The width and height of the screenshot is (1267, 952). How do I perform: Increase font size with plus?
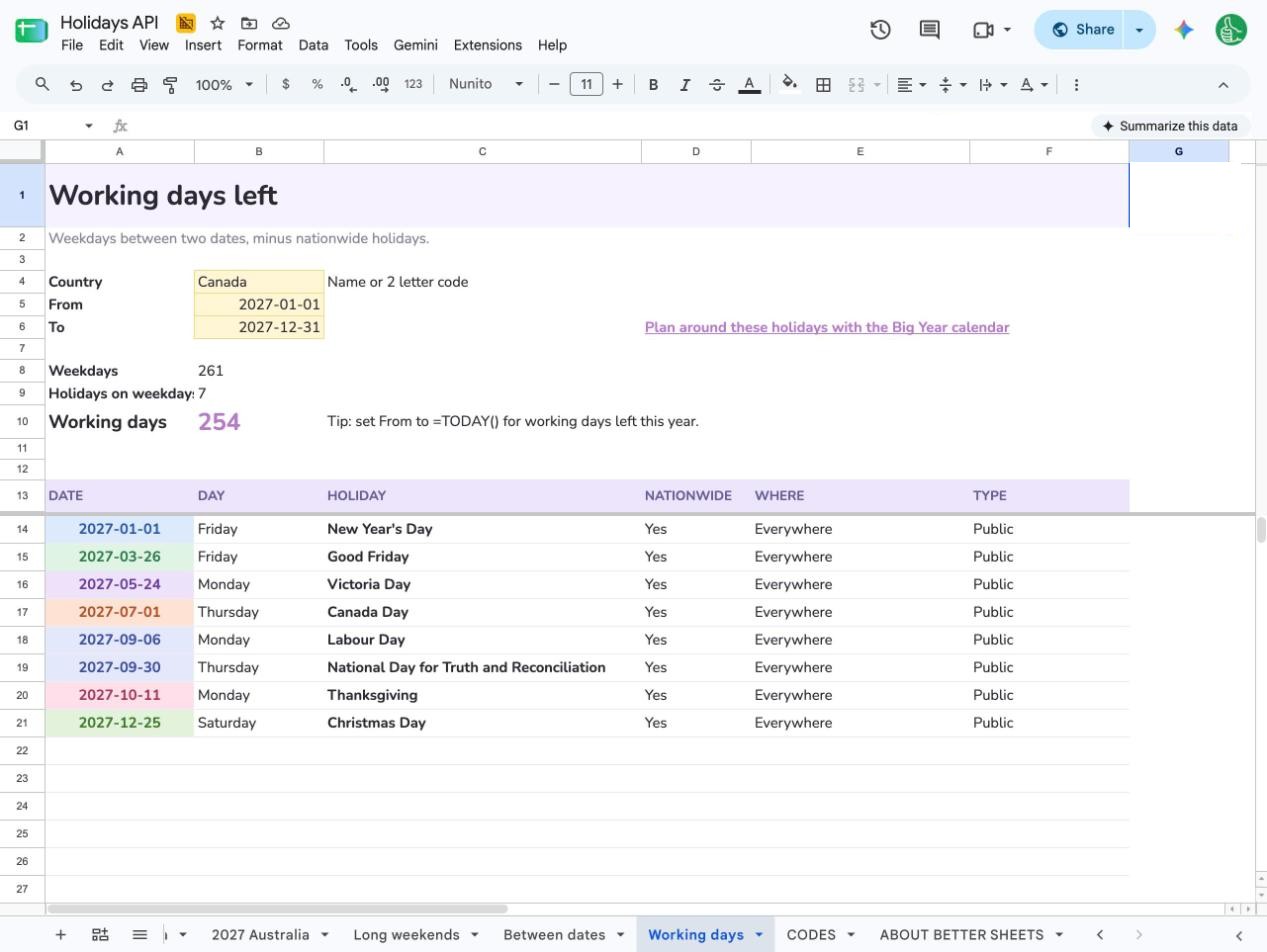[617, 85]
